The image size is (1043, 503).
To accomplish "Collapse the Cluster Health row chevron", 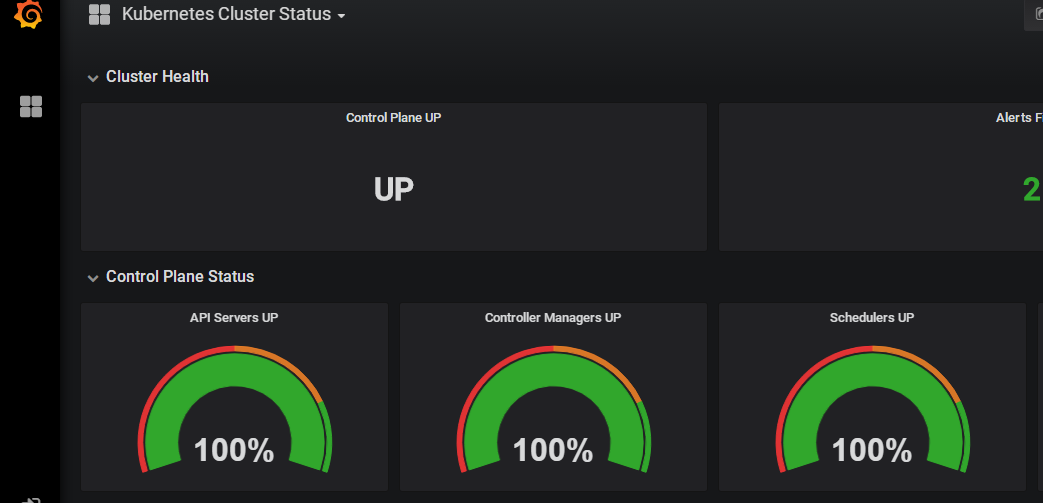I will click(x=93, y=78).
